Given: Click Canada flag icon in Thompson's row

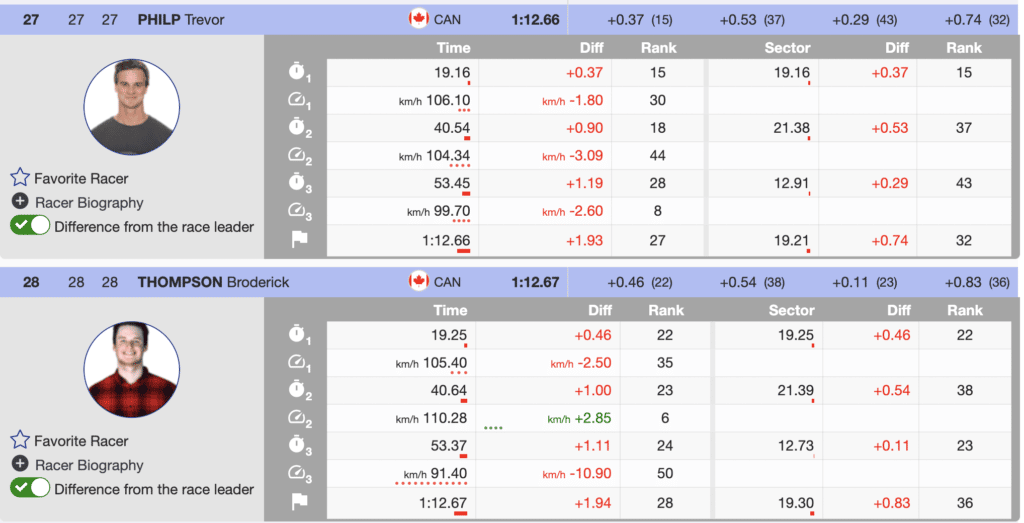Looking at the screenshot, I should click(419, 281).
